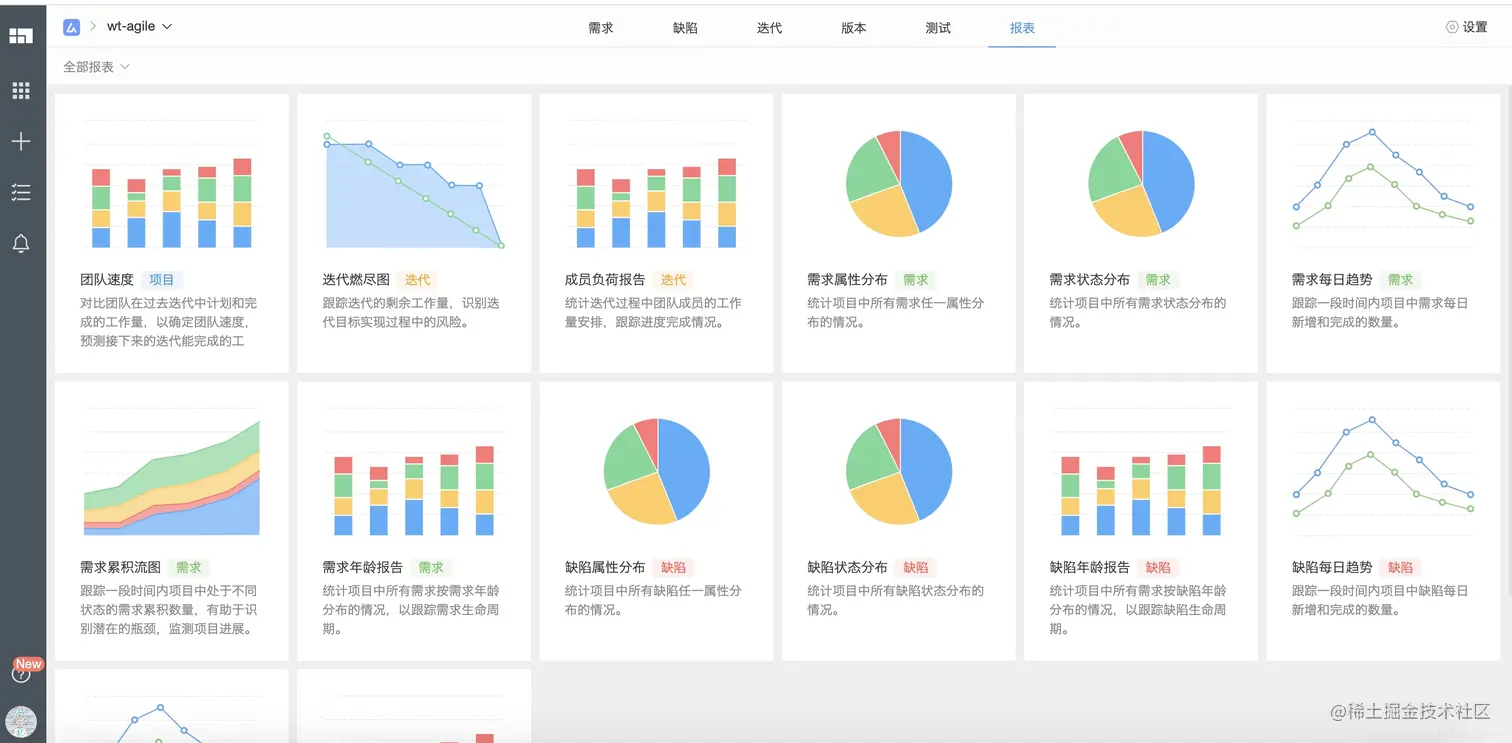Click the wt-agile project logo icon

click(70, 27)
